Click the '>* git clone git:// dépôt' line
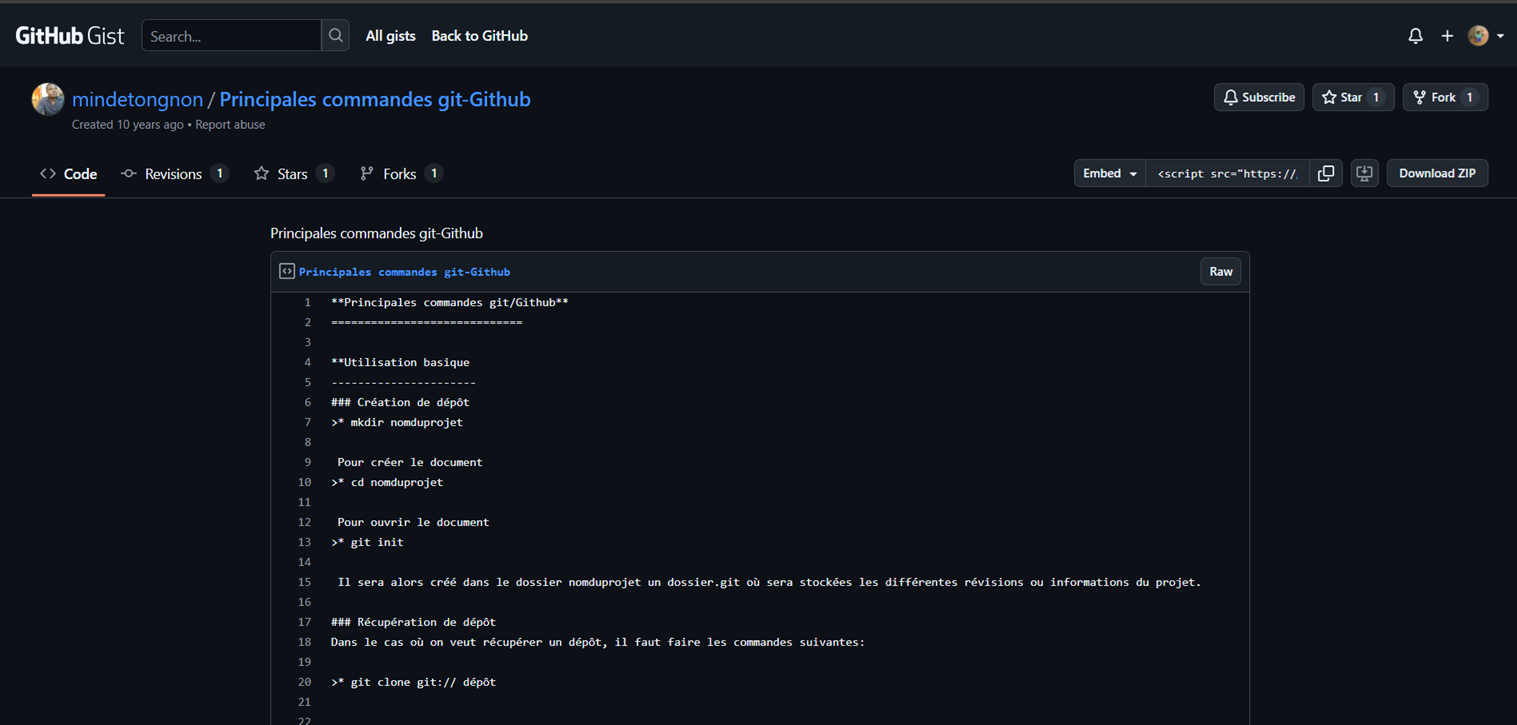 pos(413,682)
